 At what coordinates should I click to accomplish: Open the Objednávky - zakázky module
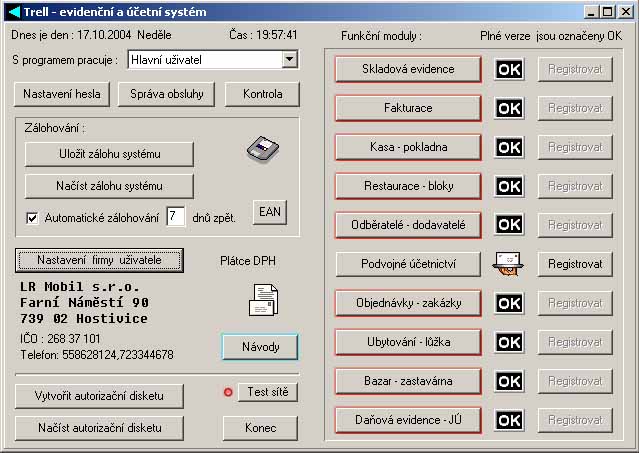pos(408,303)
